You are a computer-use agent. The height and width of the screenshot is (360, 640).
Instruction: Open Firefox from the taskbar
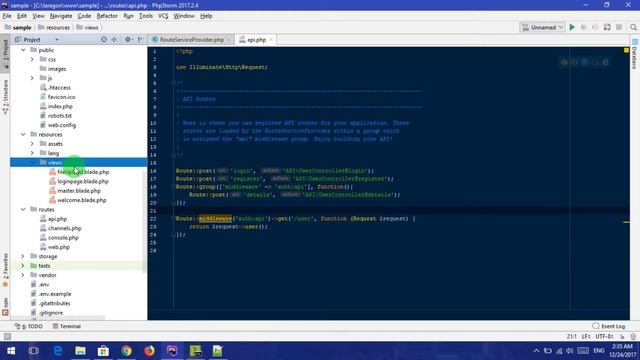pyautogui.click(x=149, y=351)
